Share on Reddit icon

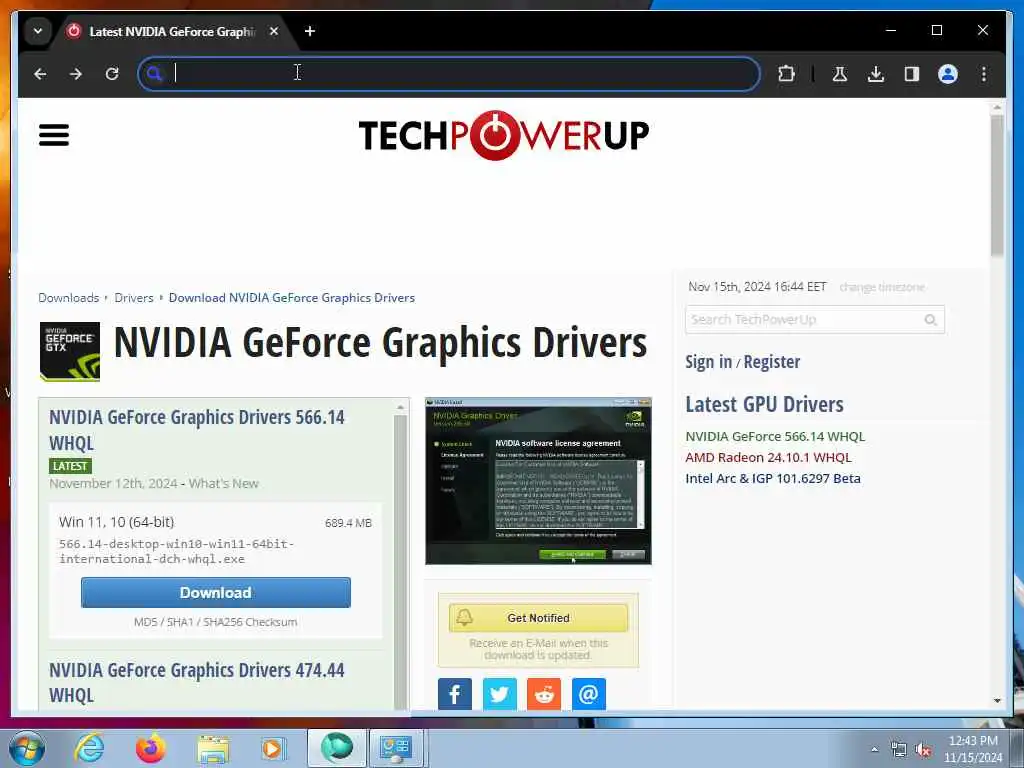[544, 694]
